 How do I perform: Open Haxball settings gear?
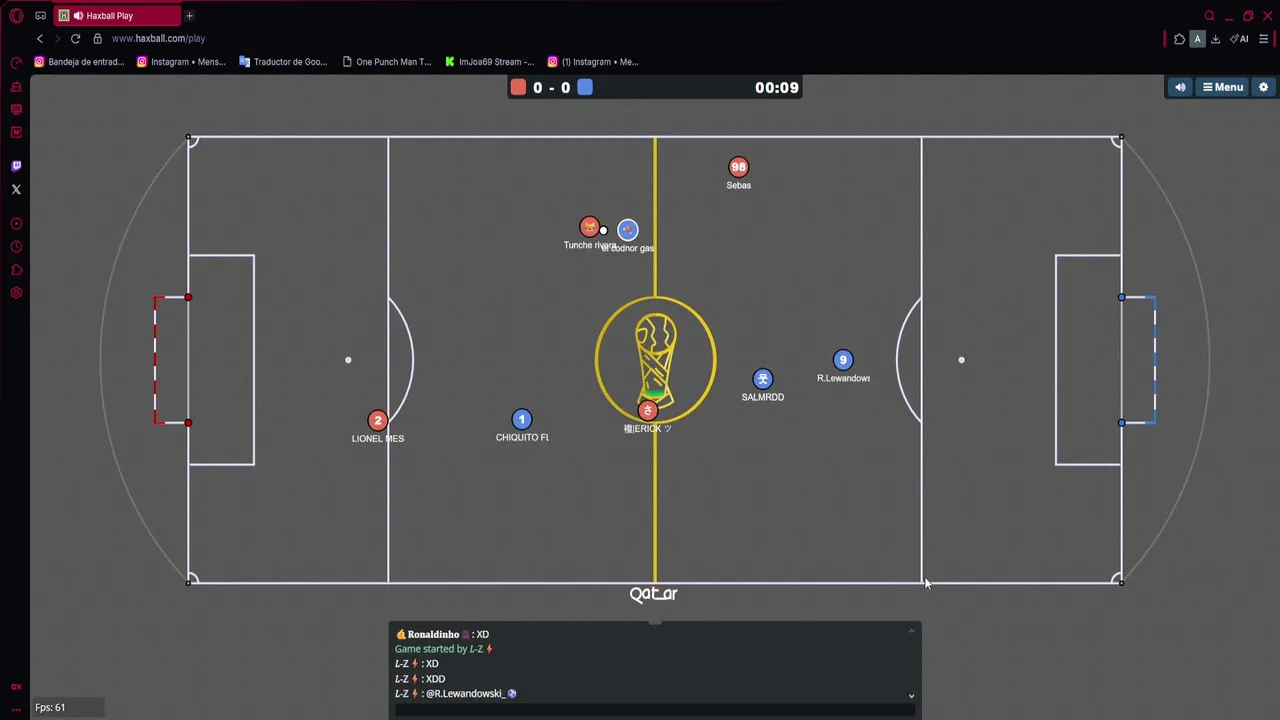pos(1263,88)
